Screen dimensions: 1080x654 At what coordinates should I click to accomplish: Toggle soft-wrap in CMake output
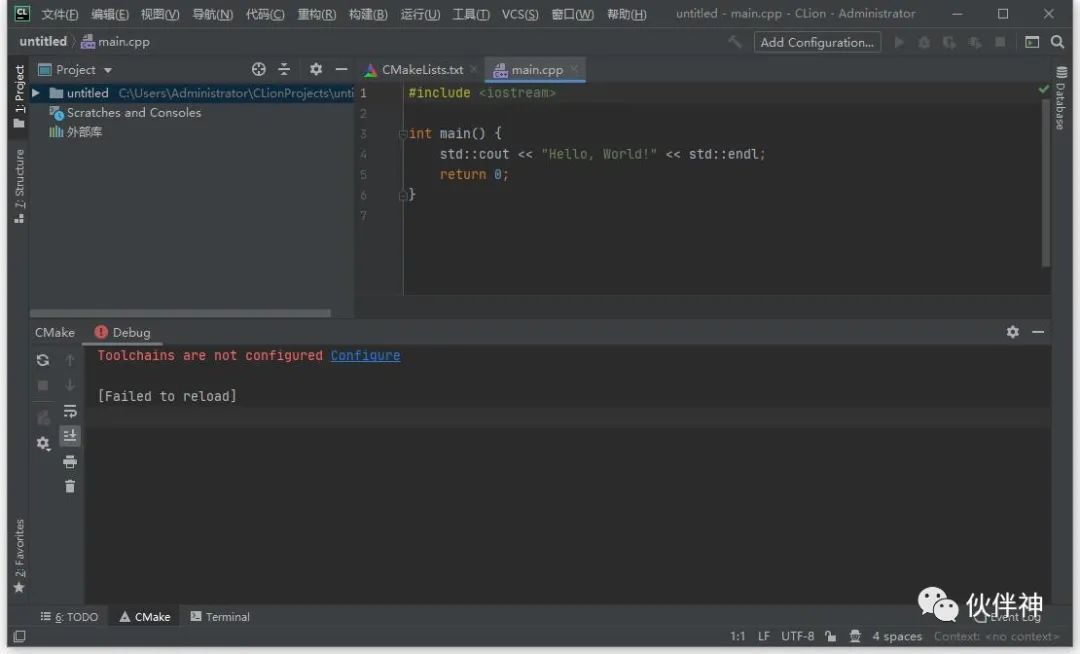[70, 411]
